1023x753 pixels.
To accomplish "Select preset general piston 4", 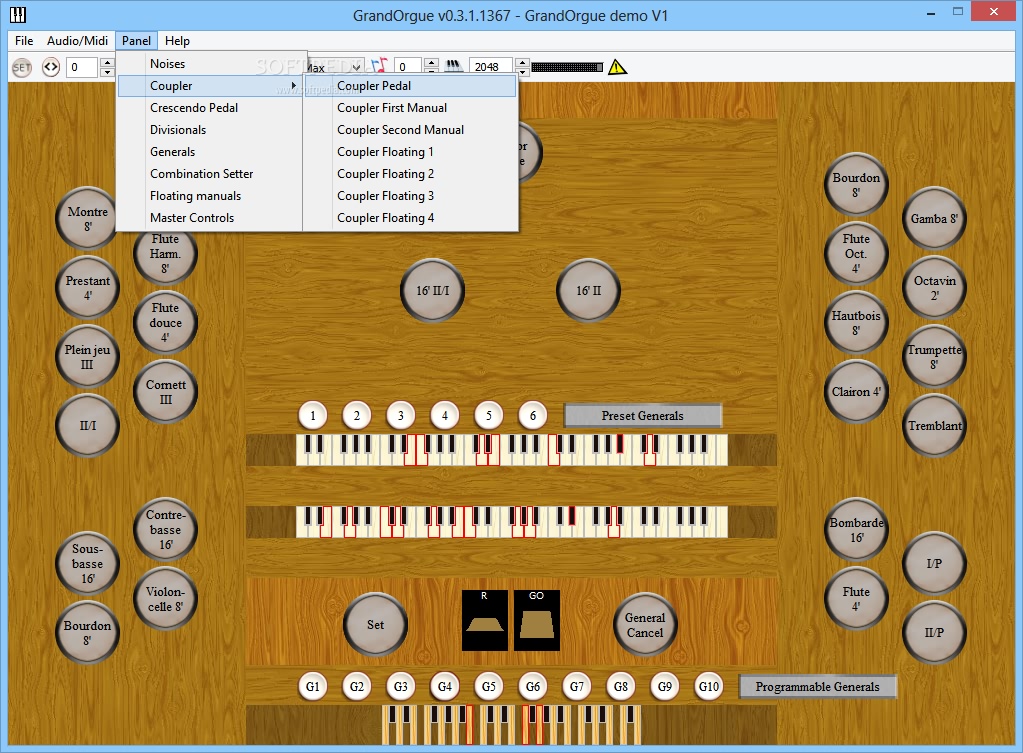I will click(445, 416).
